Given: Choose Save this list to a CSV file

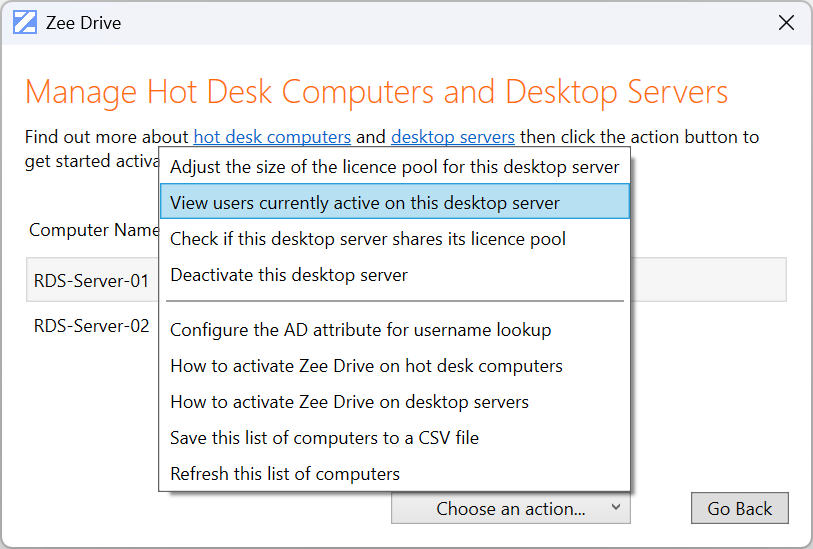Looking at the screenshot, I should pyautogui.click(x=324, y=438).
